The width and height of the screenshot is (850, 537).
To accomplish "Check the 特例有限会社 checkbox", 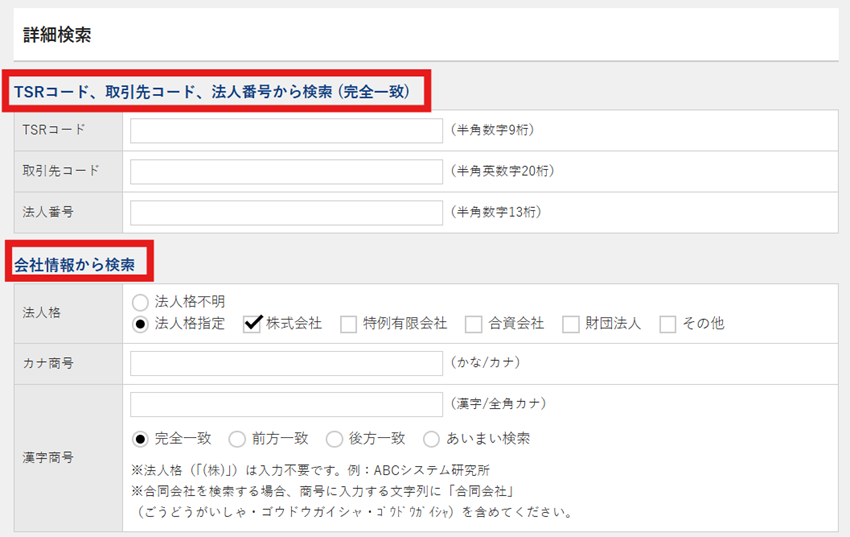I will click(x=348, y=324).
